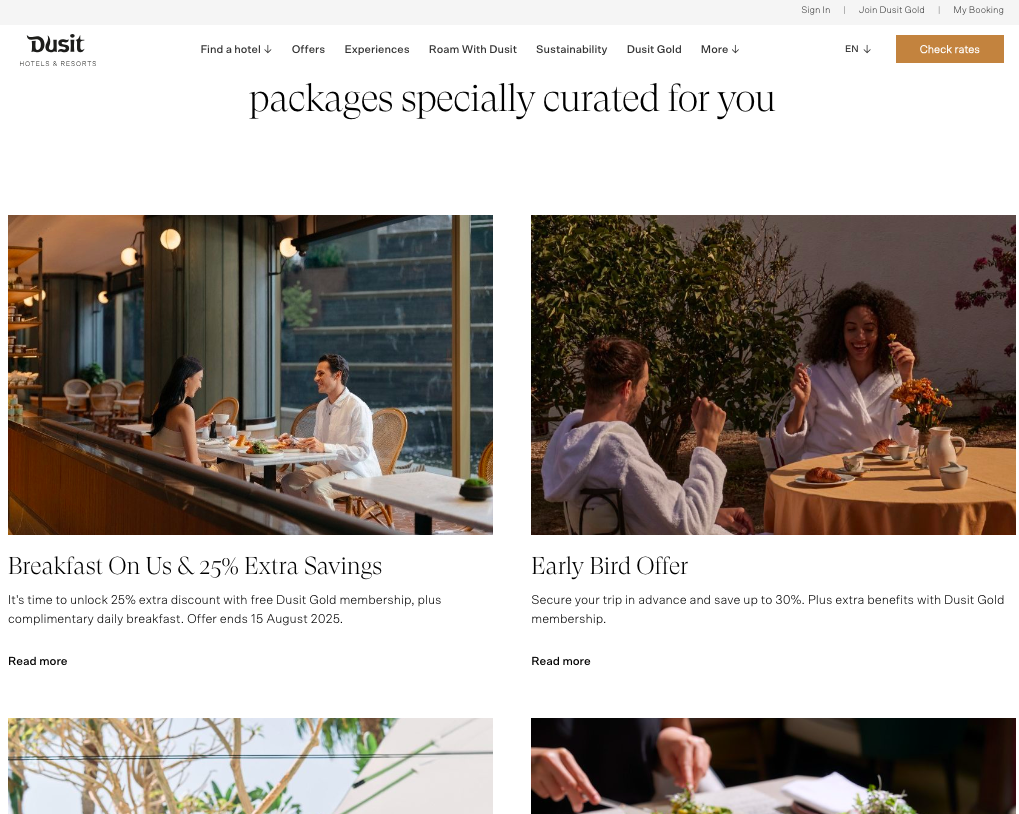Select Sustainability in the navigation bar

coord(571,49)
